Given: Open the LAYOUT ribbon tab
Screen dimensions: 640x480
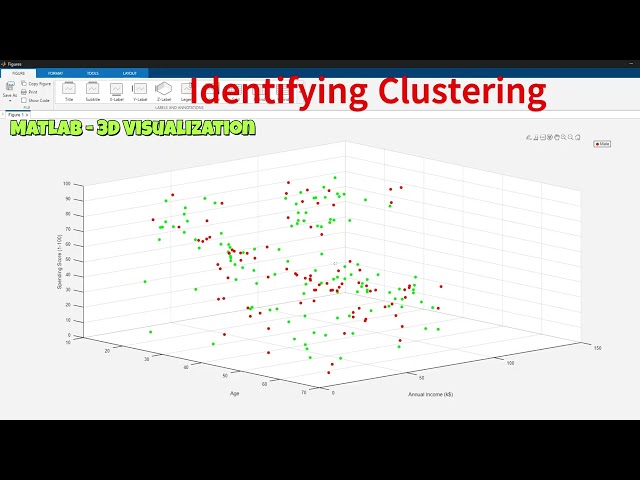Looking at the screenshot, I should click(x=129, y=73).
